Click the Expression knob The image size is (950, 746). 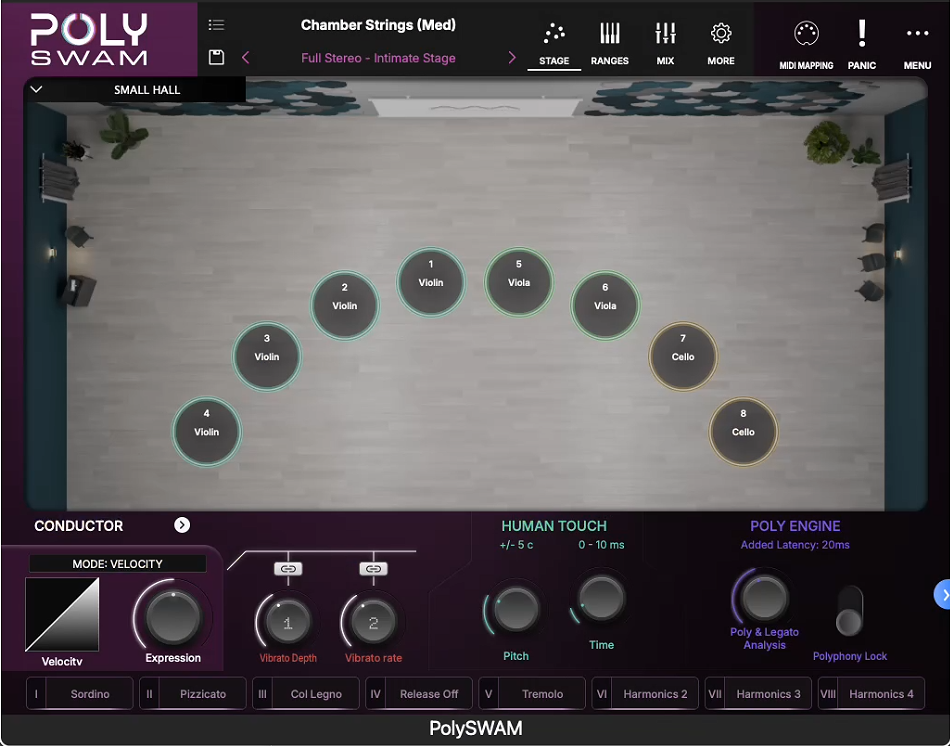[x=173, y=617]
